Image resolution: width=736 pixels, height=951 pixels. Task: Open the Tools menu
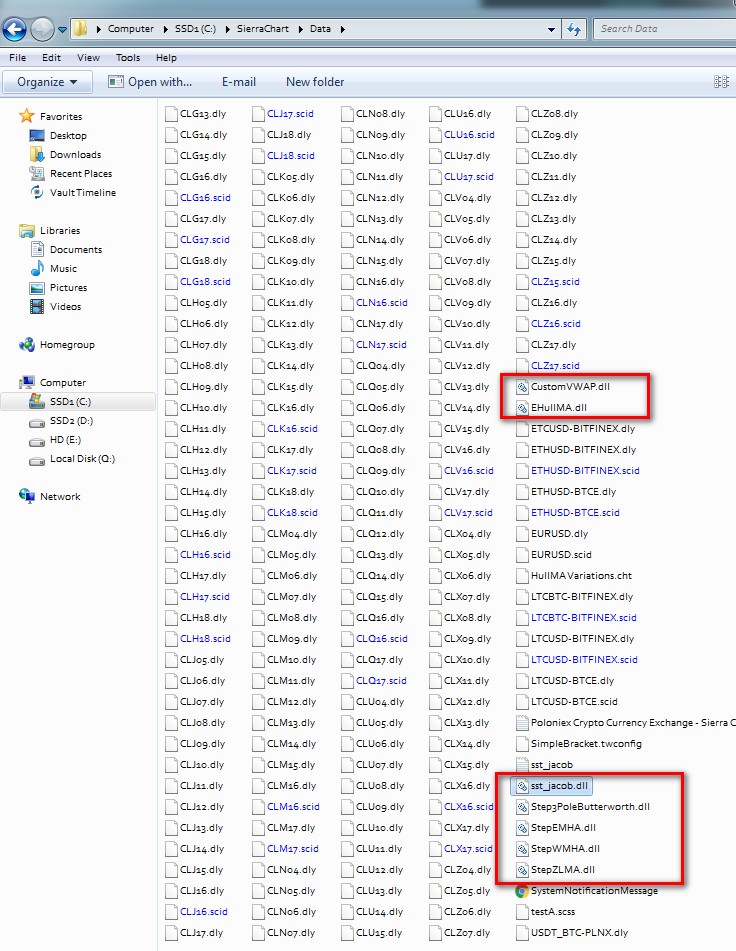128,58
